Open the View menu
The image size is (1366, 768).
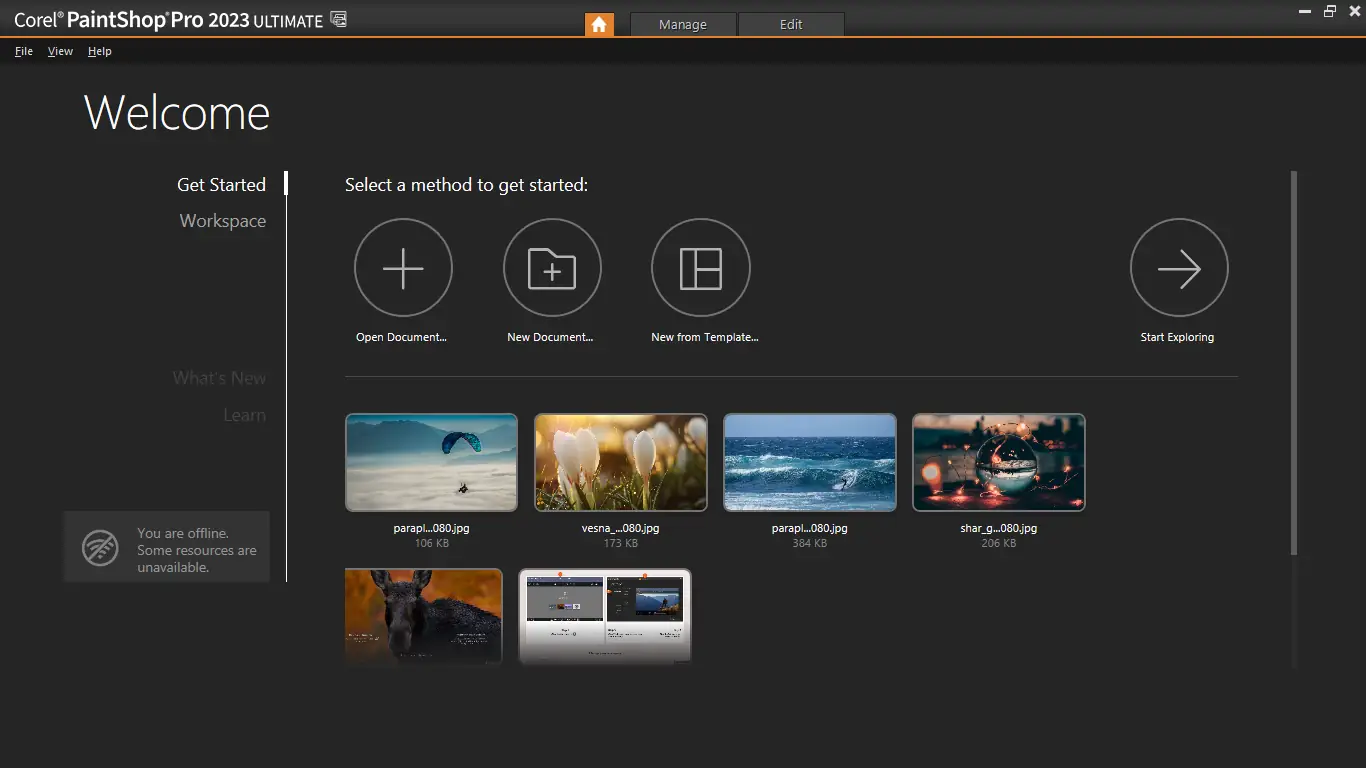coord(60,51)
